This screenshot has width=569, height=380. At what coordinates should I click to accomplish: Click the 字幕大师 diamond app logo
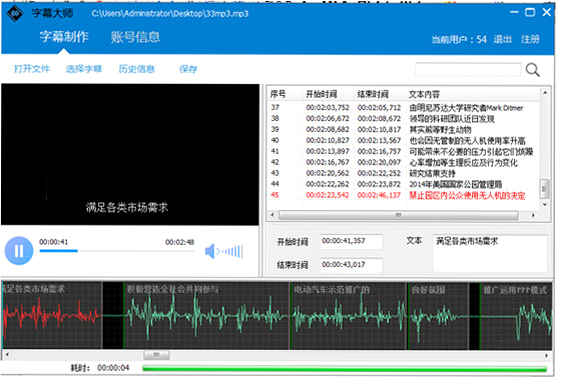(x=15, y=14)
